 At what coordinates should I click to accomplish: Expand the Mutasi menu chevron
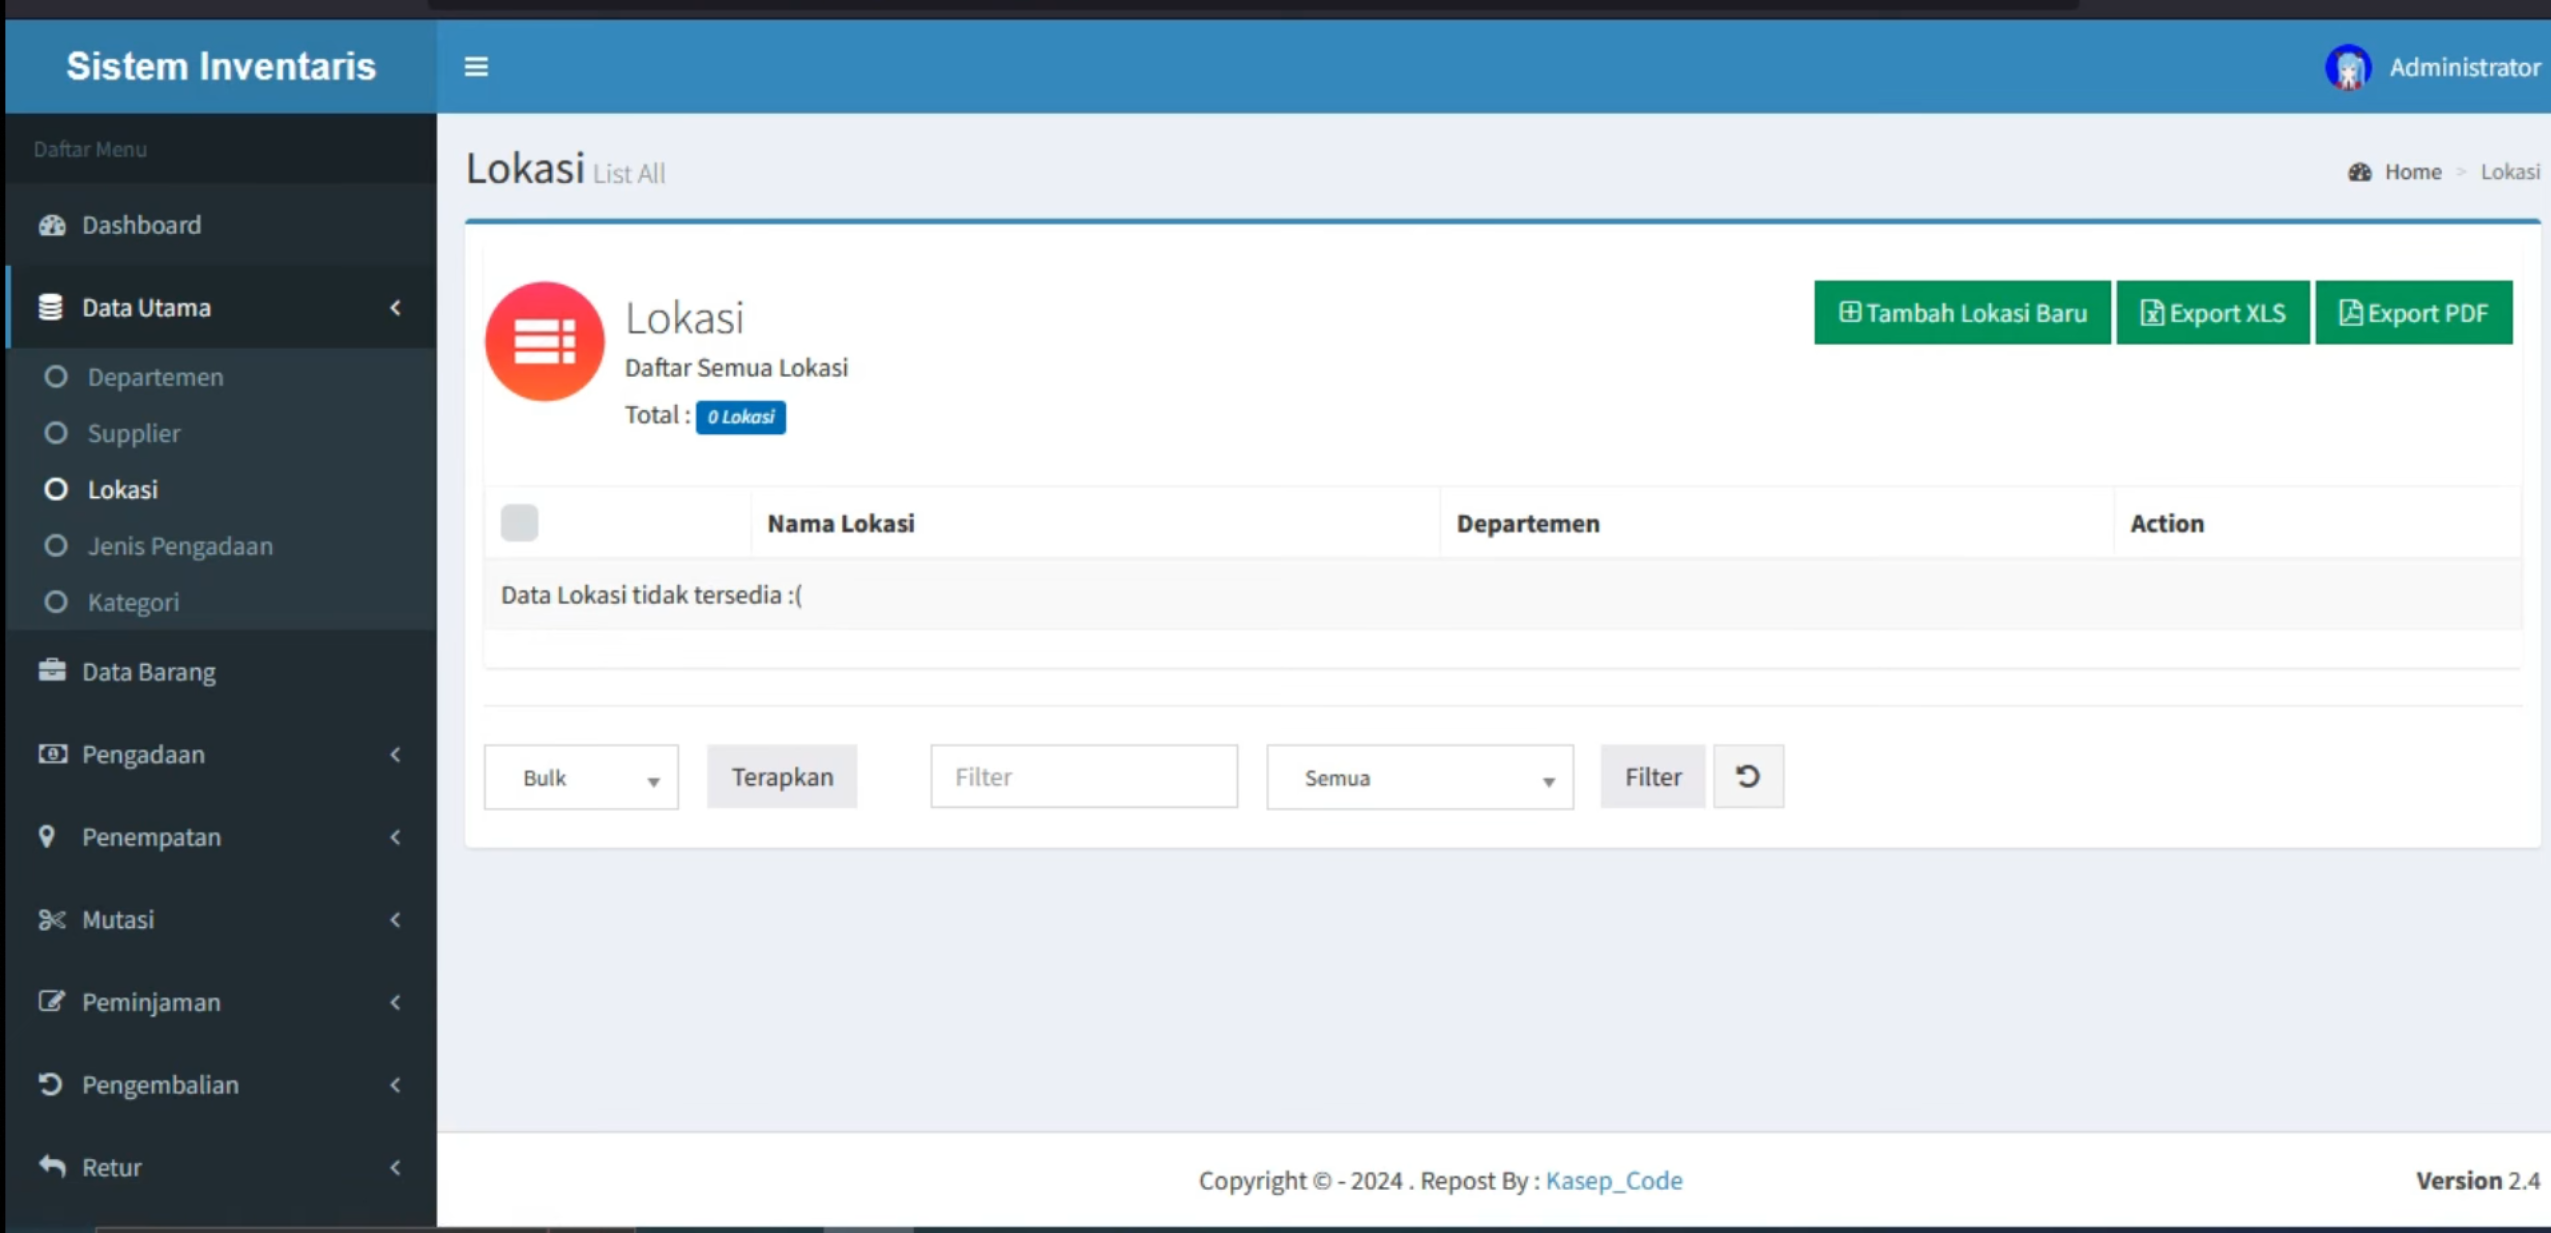point(396,919)
